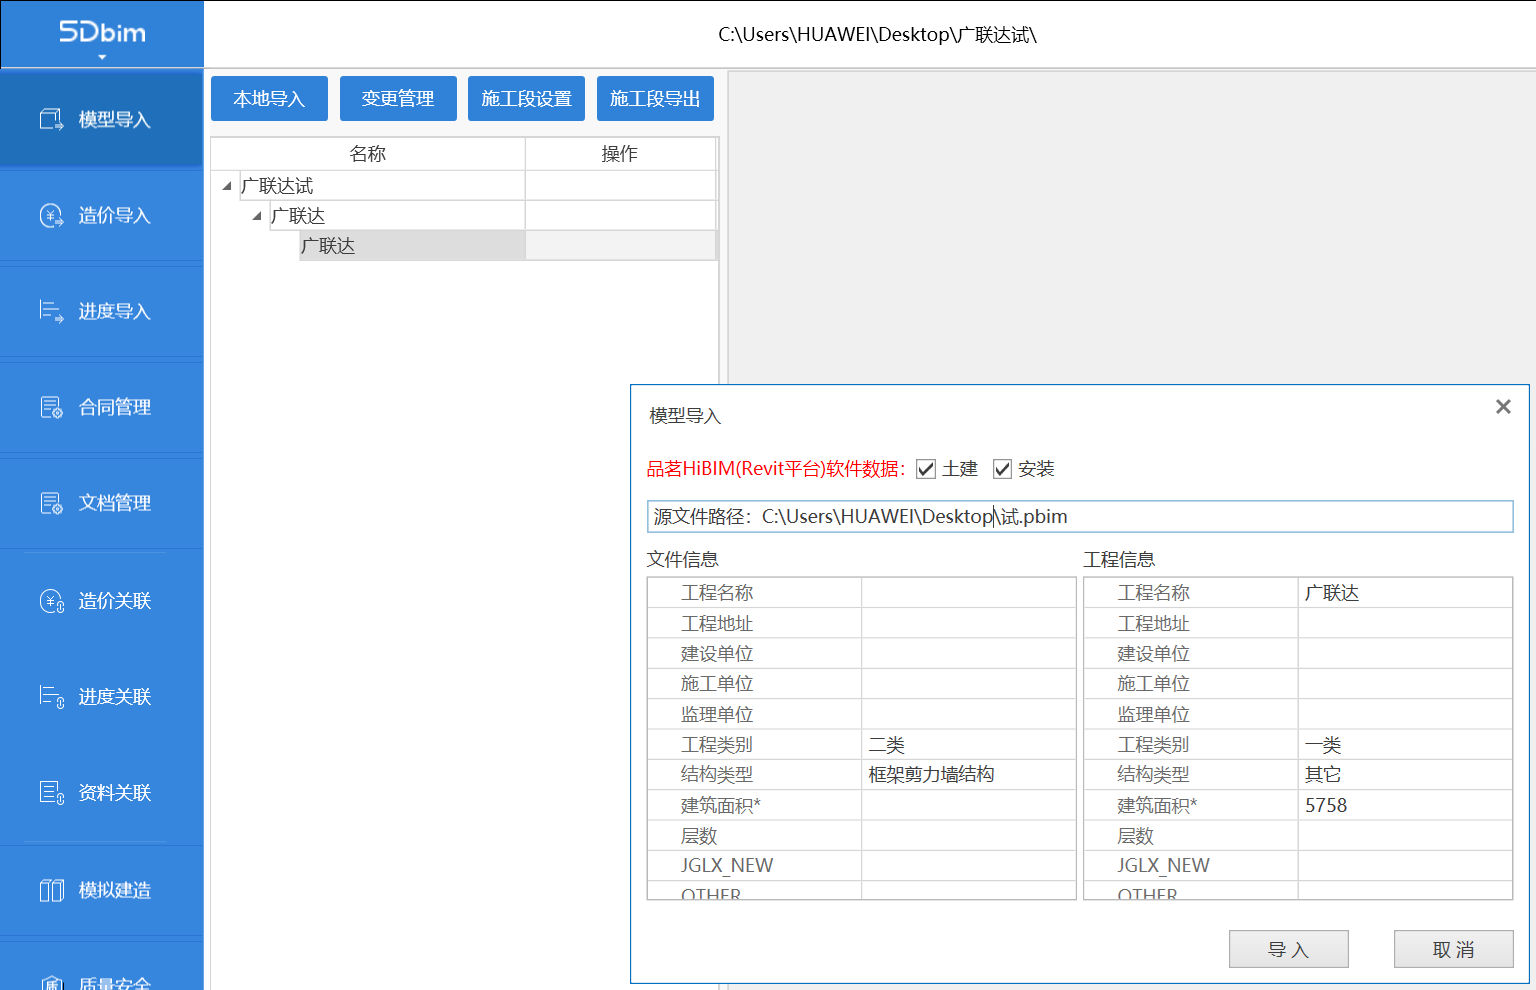Click 二类 value in 文件信息 table
Screen dimensions: 1536x990
point(887,745)
